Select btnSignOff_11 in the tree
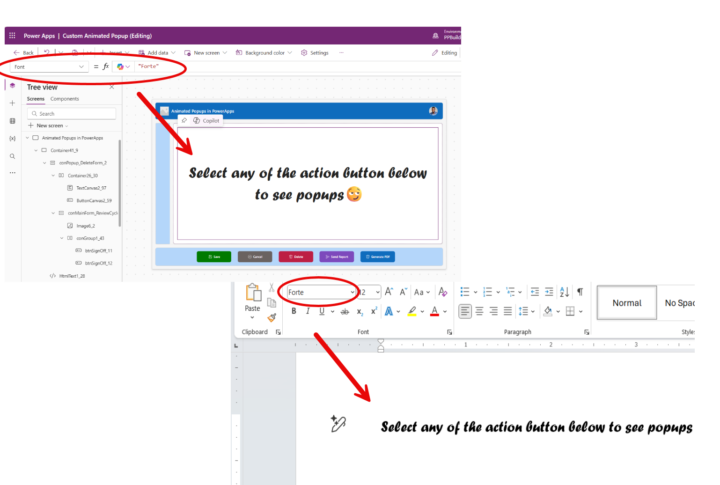 [x=98, y=250]
